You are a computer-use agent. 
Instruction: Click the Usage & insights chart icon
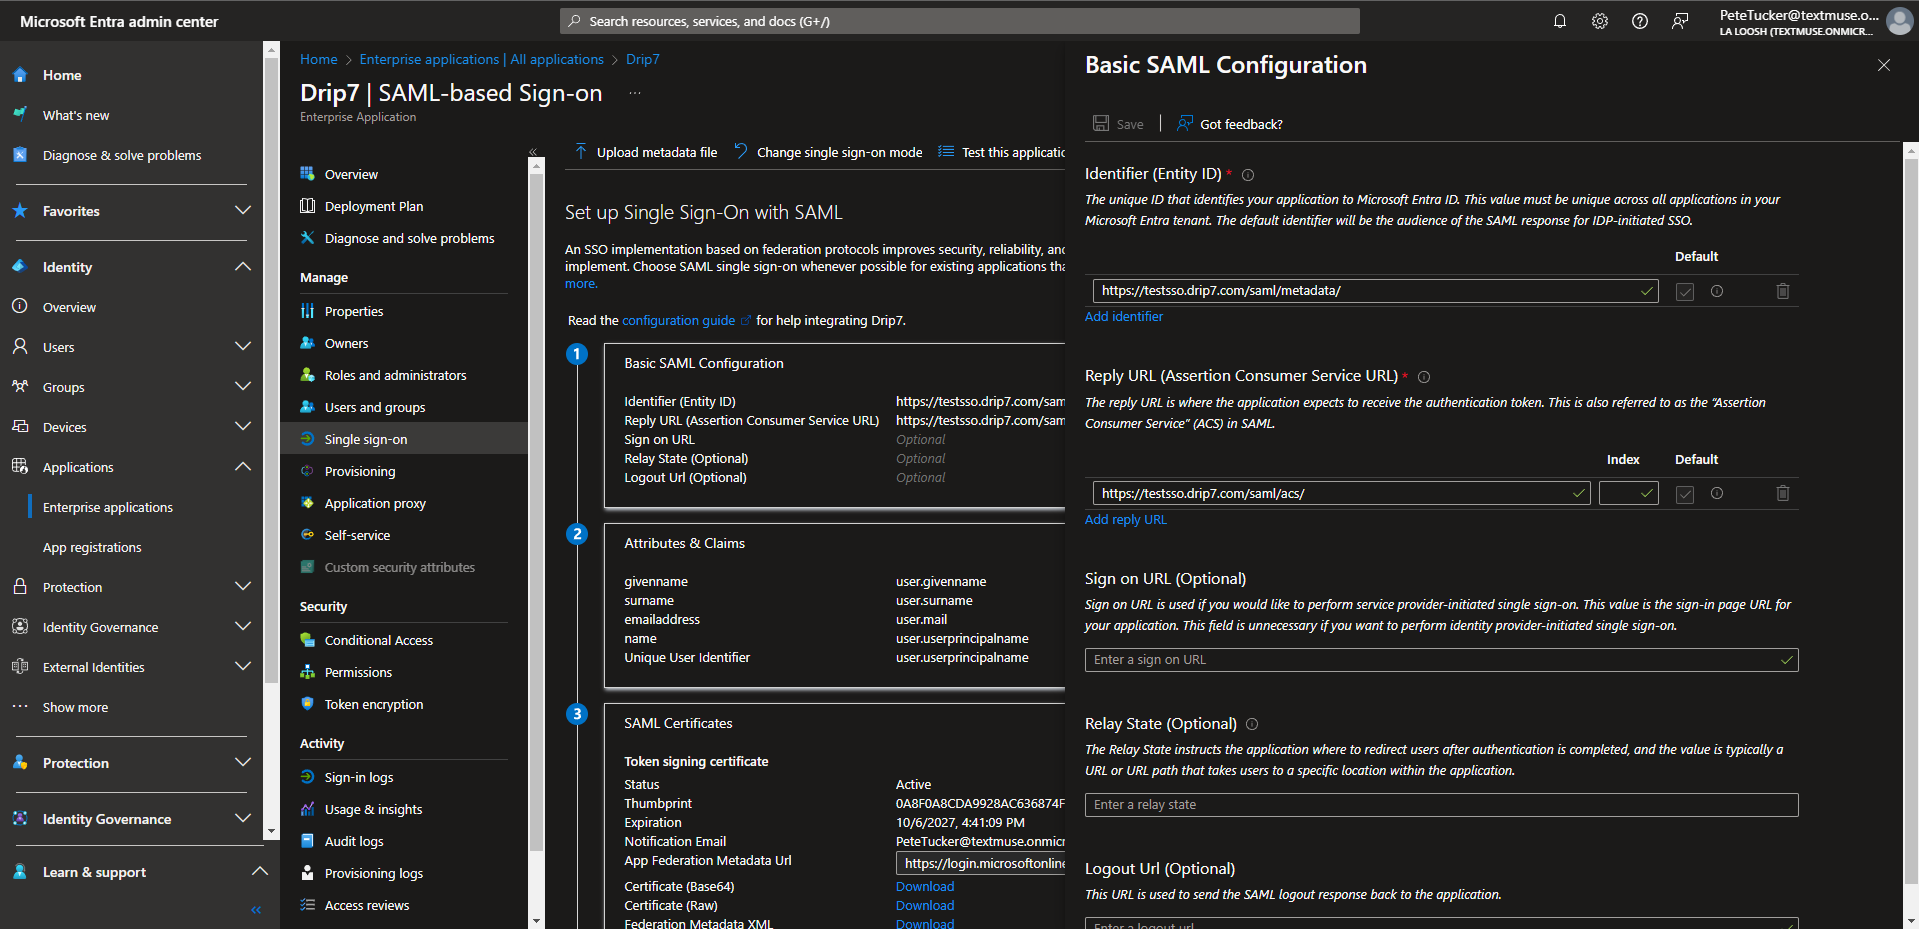coord(308,809)
